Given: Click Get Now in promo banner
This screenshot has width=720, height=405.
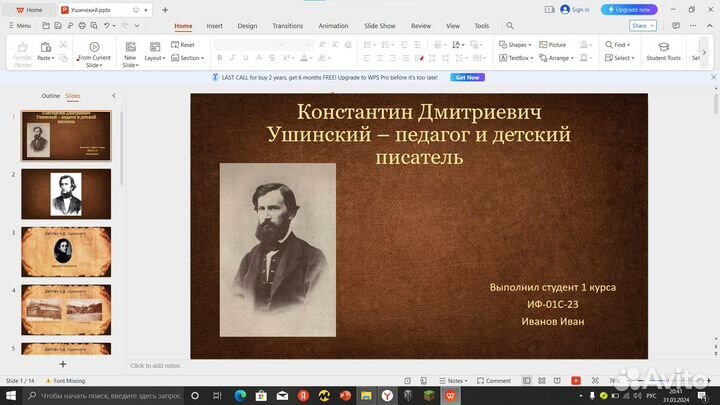Looking at the screenshot, I should point(467,77).
